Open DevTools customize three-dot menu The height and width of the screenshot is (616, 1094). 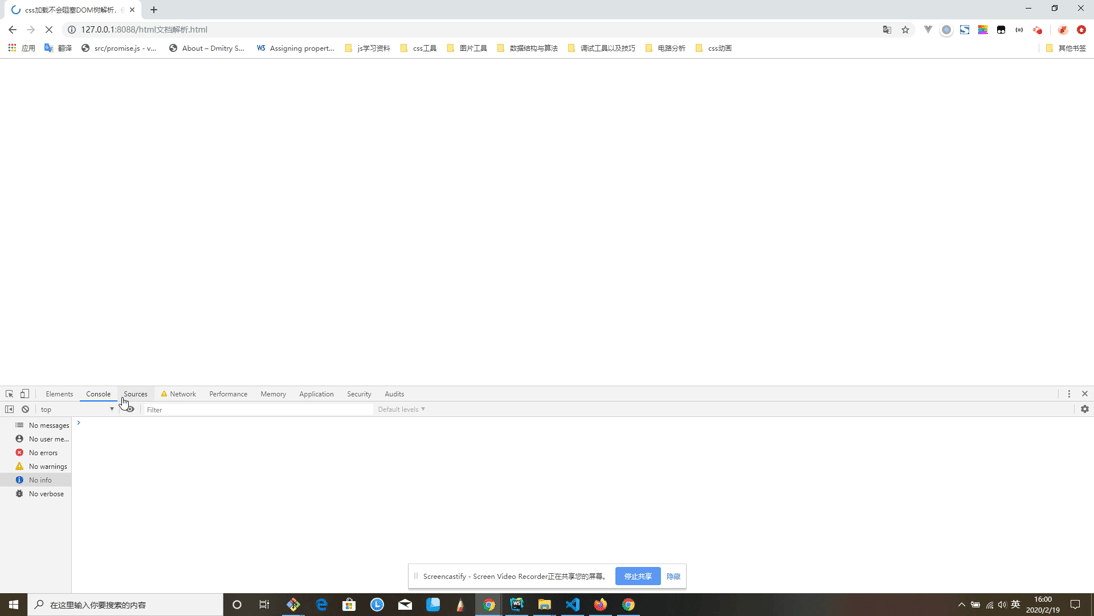point(1069,394)
